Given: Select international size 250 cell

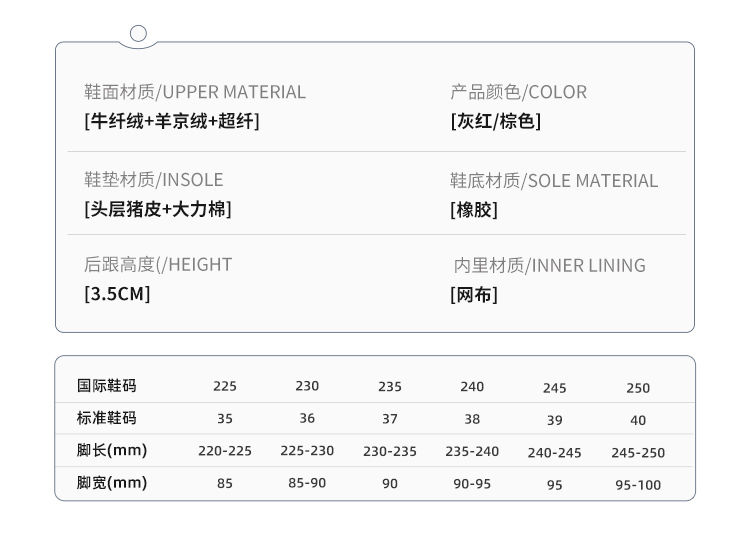Looking at the screenshot, I should pyautogui.click(x=638, y=388).
